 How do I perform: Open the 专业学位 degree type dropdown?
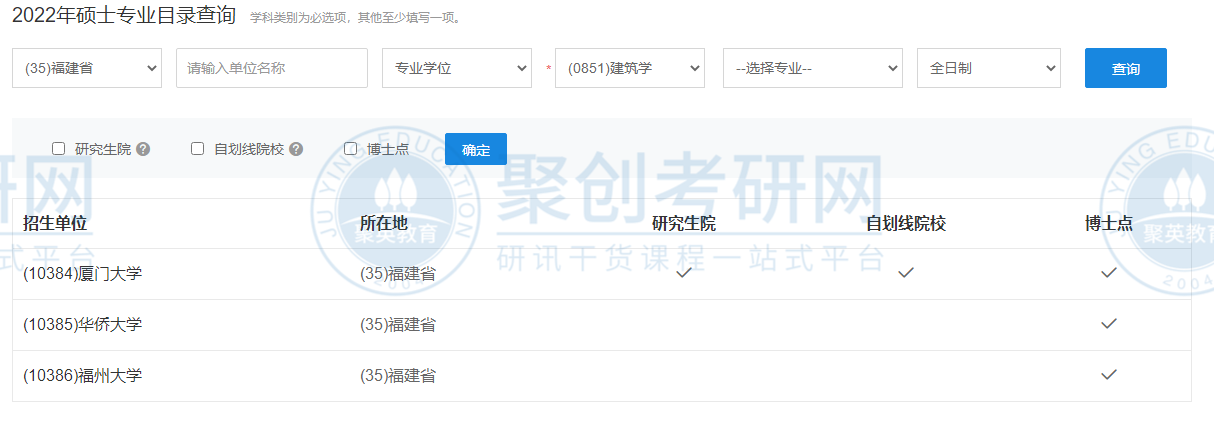click(x=457, y=68)
